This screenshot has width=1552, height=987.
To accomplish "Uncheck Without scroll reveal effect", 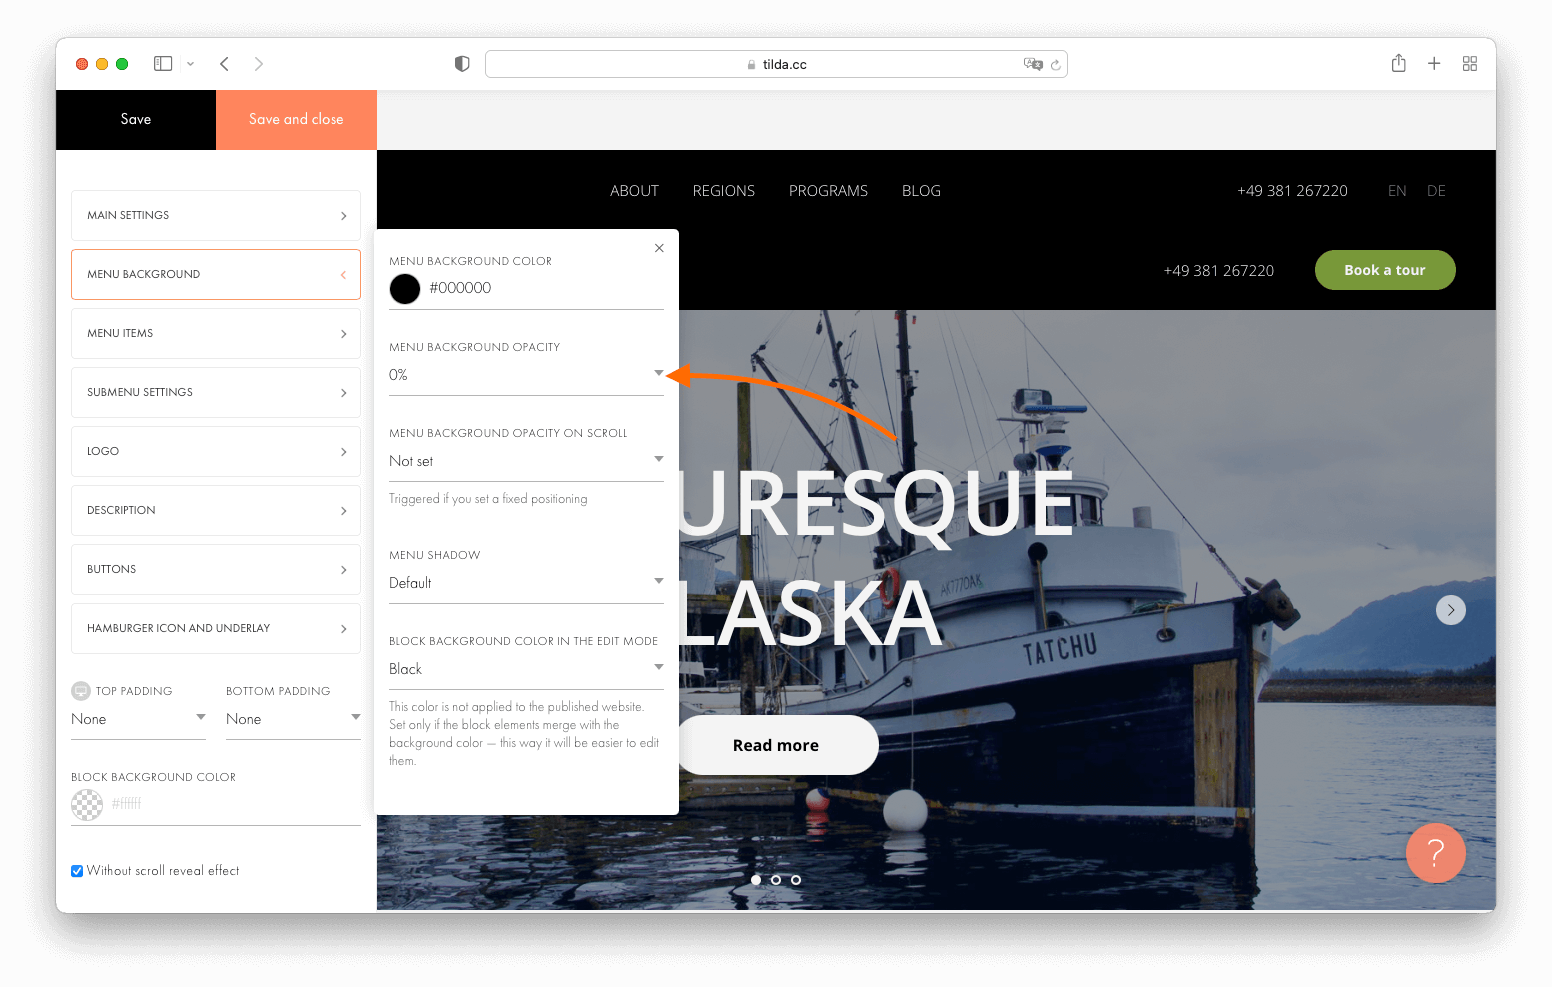I will [77, 870].
